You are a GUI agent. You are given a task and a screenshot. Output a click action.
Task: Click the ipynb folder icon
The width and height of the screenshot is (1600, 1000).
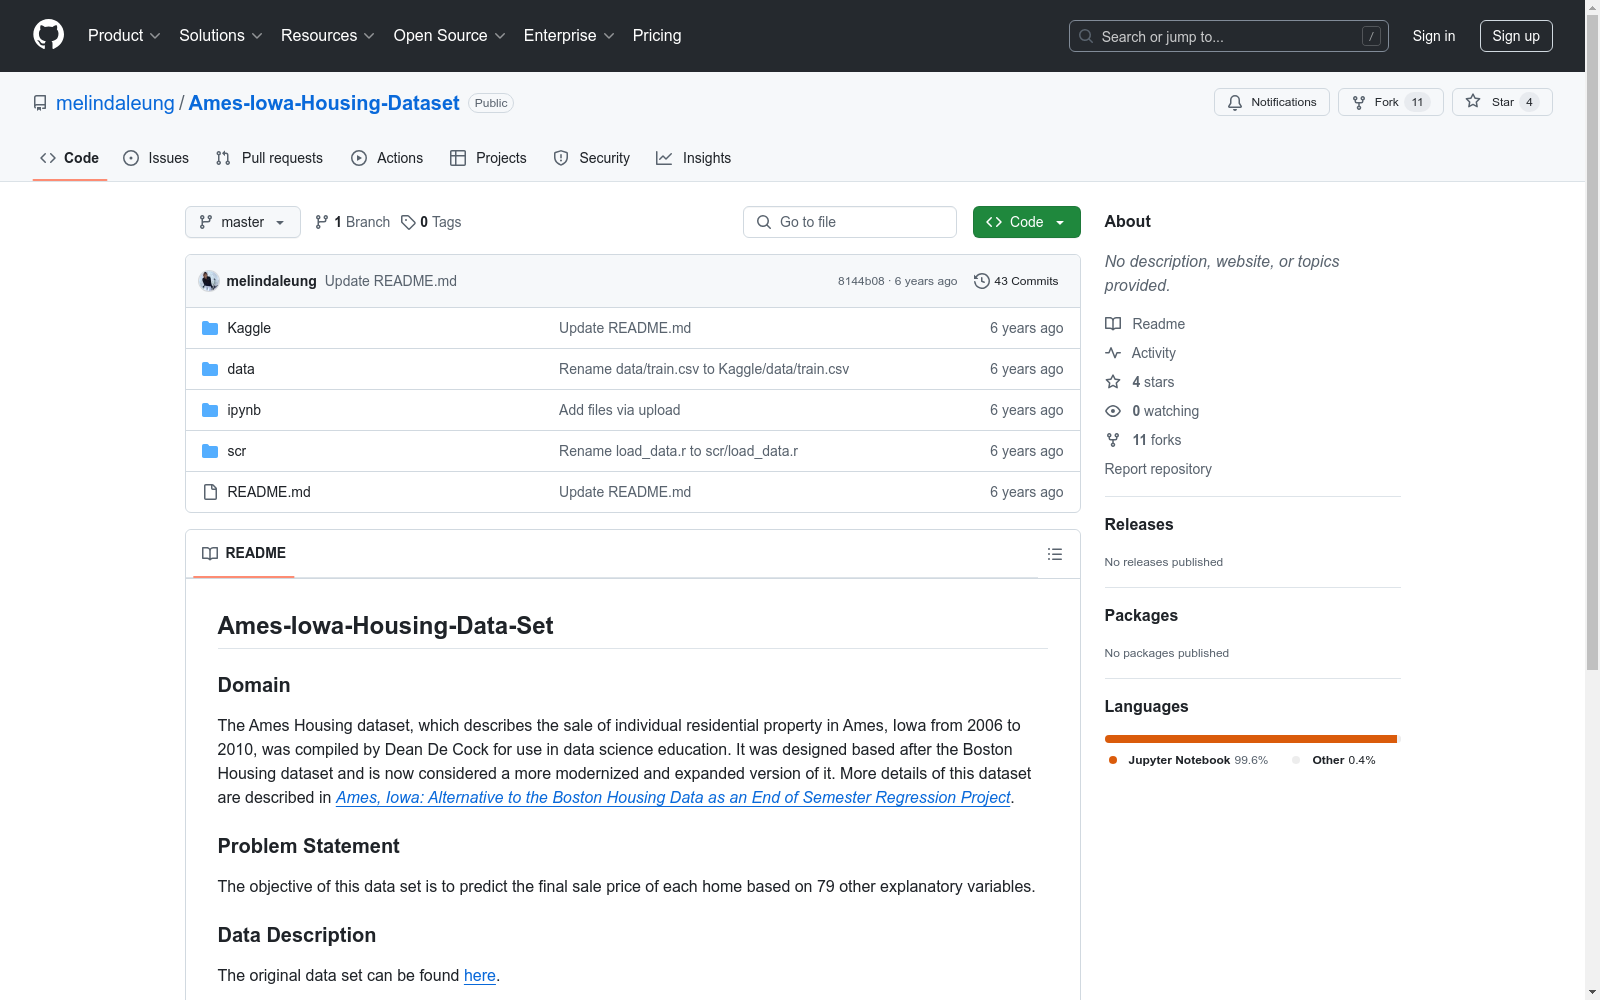coord(210,410)
